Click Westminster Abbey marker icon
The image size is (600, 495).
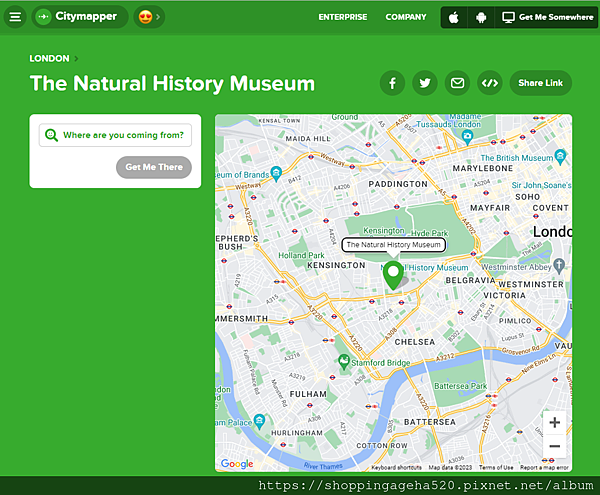coord(559,265)
